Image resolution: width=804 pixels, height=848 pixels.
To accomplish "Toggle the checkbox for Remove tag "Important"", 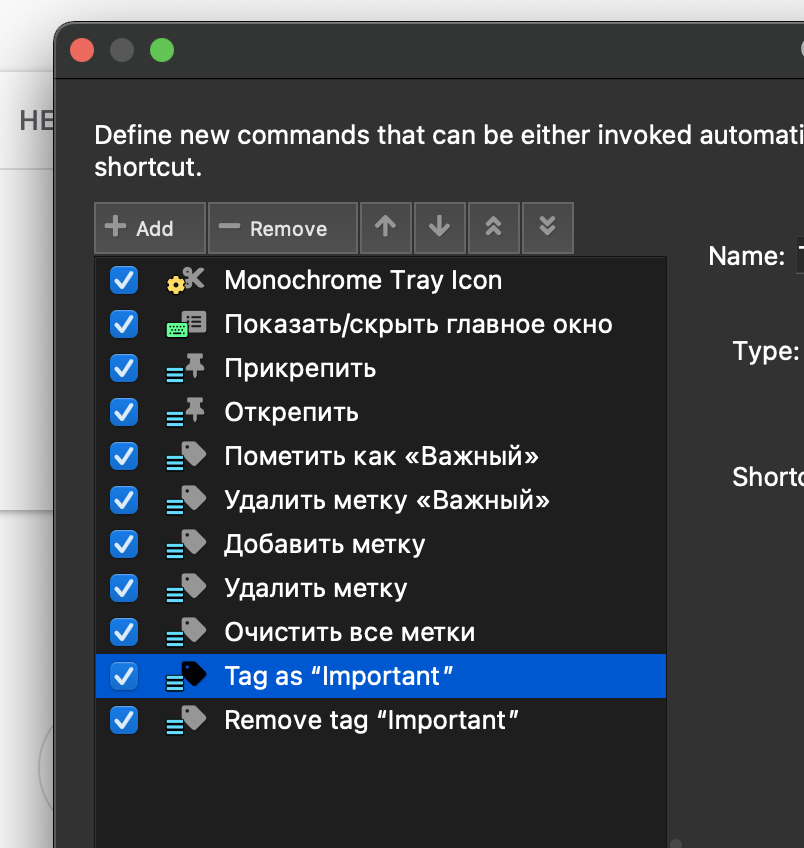I will click(x=123, y=719).
